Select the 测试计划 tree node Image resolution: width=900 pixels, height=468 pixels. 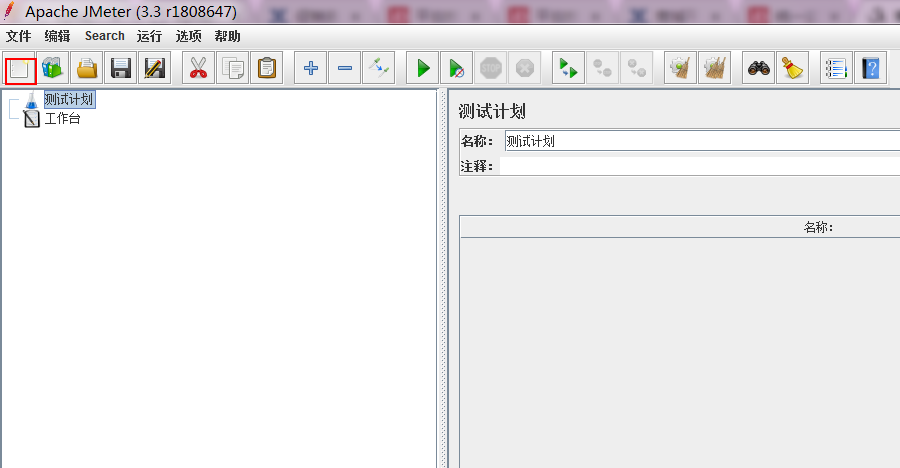coord(69,100)
